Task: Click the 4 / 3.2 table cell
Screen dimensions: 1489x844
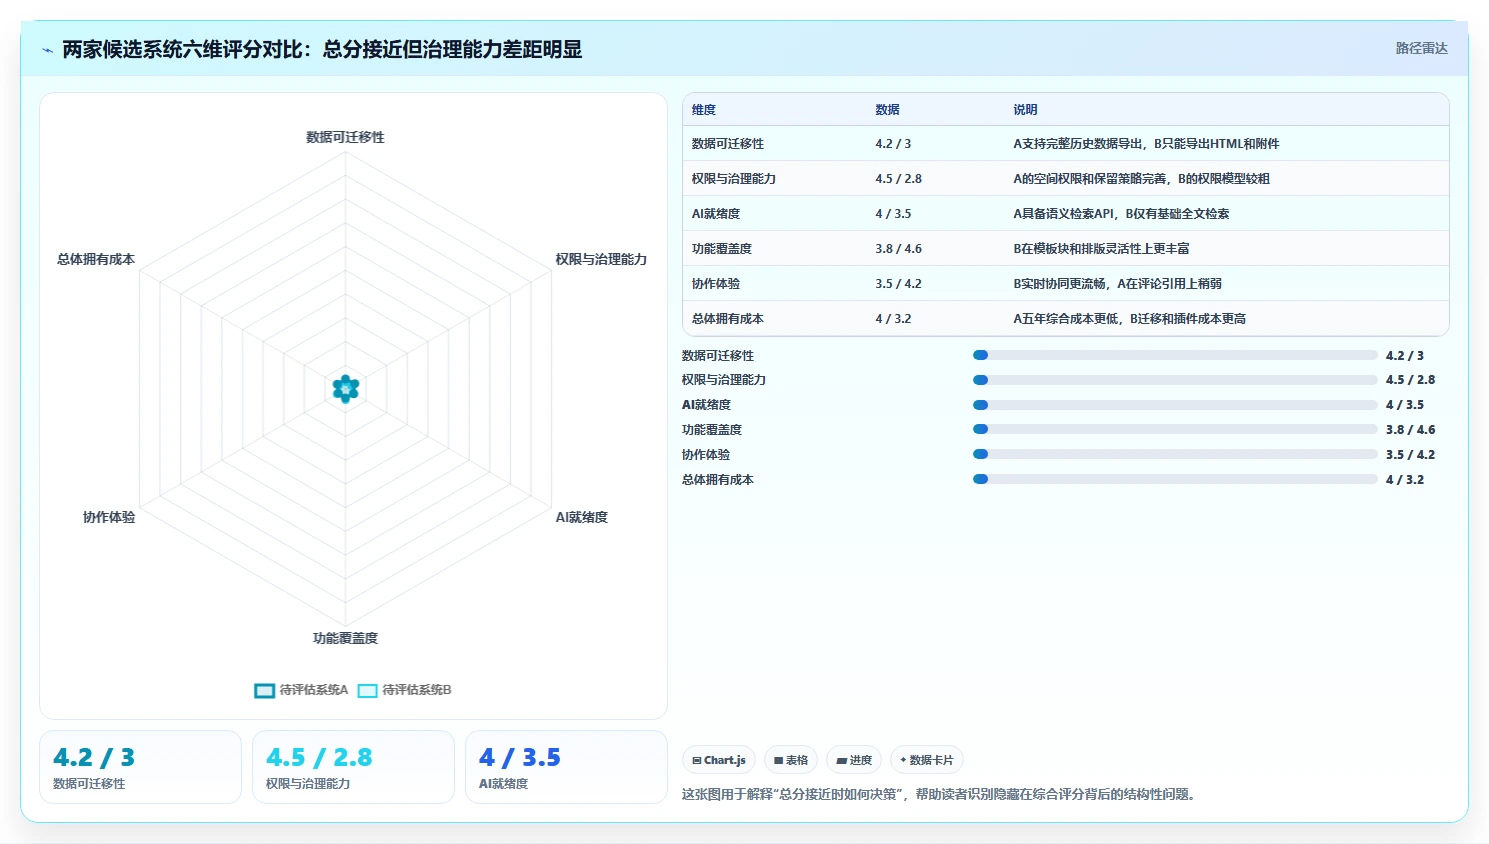Action: (x=893, y=319)
